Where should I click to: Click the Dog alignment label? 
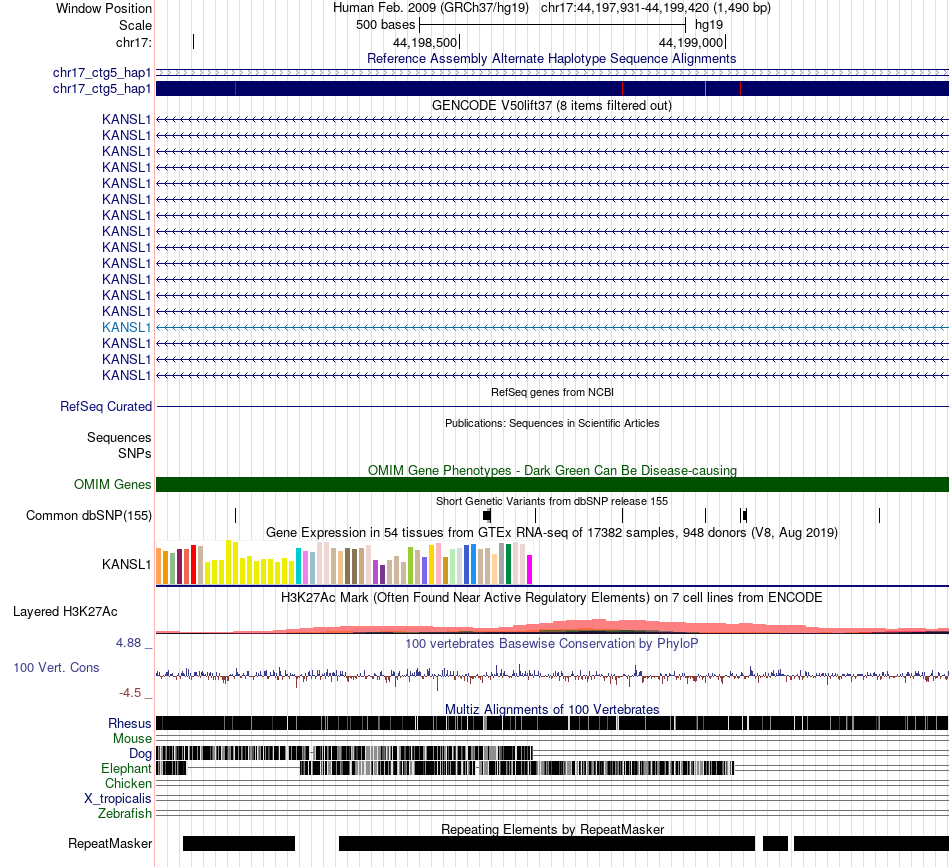pos(140,754)
